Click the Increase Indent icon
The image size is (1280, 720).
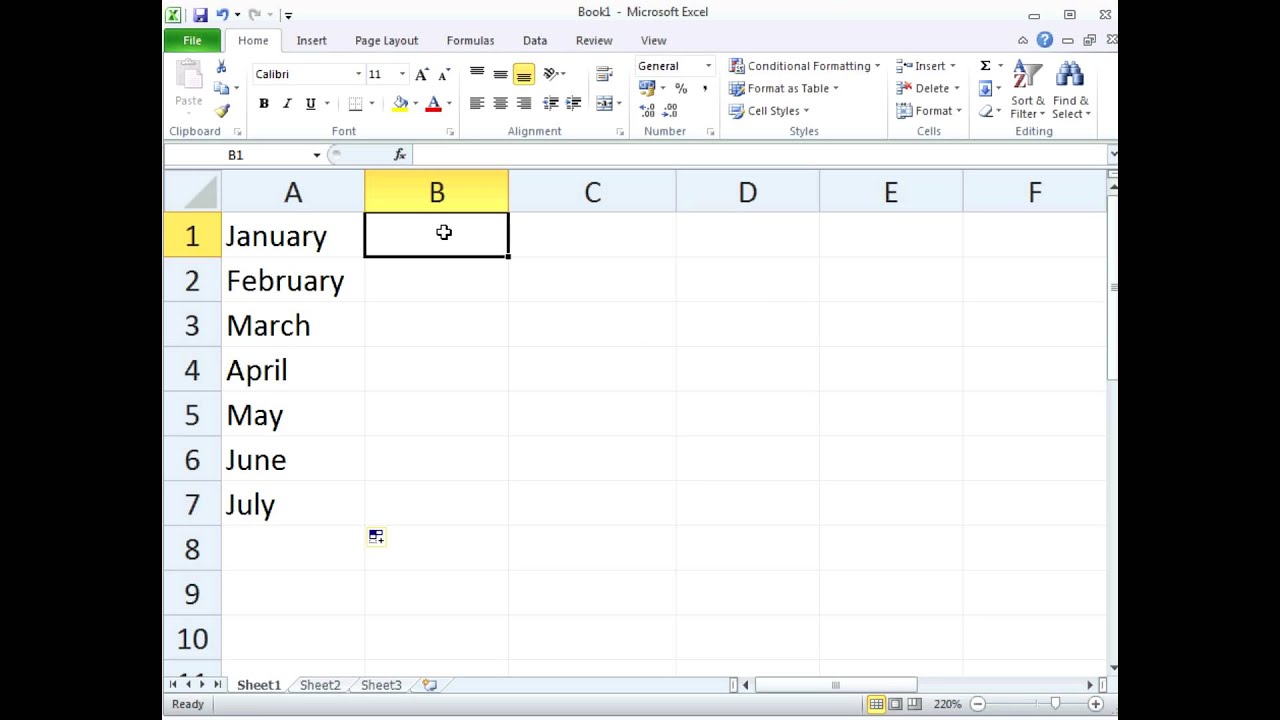573,103
